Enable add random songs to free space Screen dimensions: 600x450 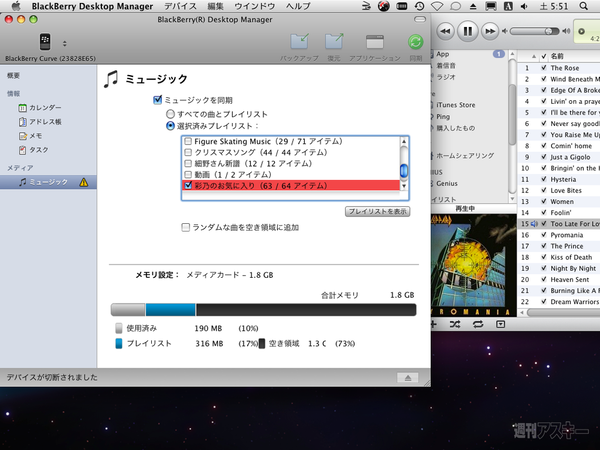click(x=186, y=228)
